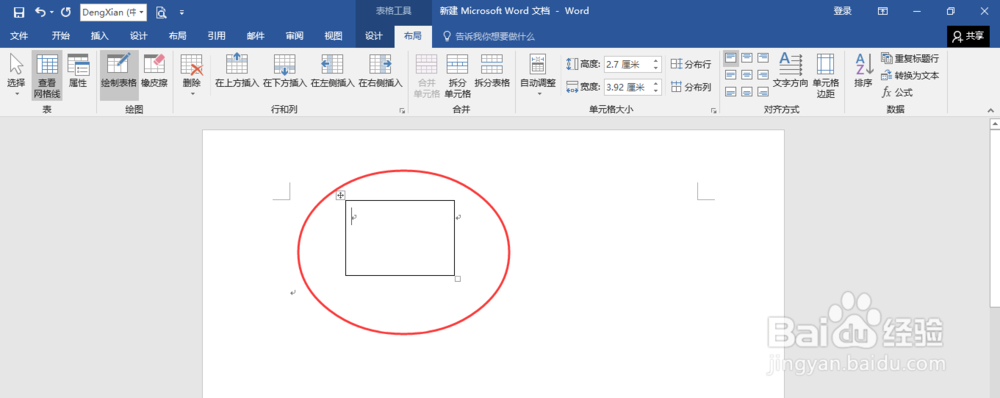Insert a 公式 formula
Screen dimensions: 1000x398
coord(897,92)
